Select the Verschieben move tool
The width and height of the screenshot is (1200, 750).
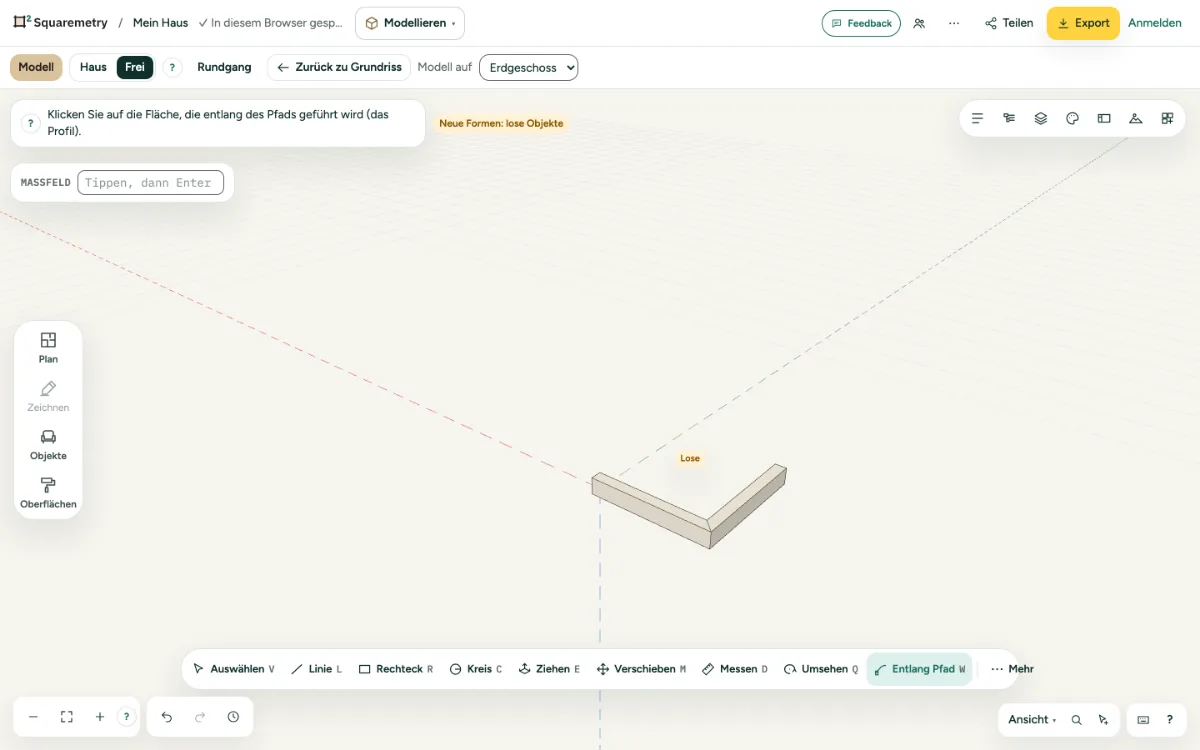point(641,669)
